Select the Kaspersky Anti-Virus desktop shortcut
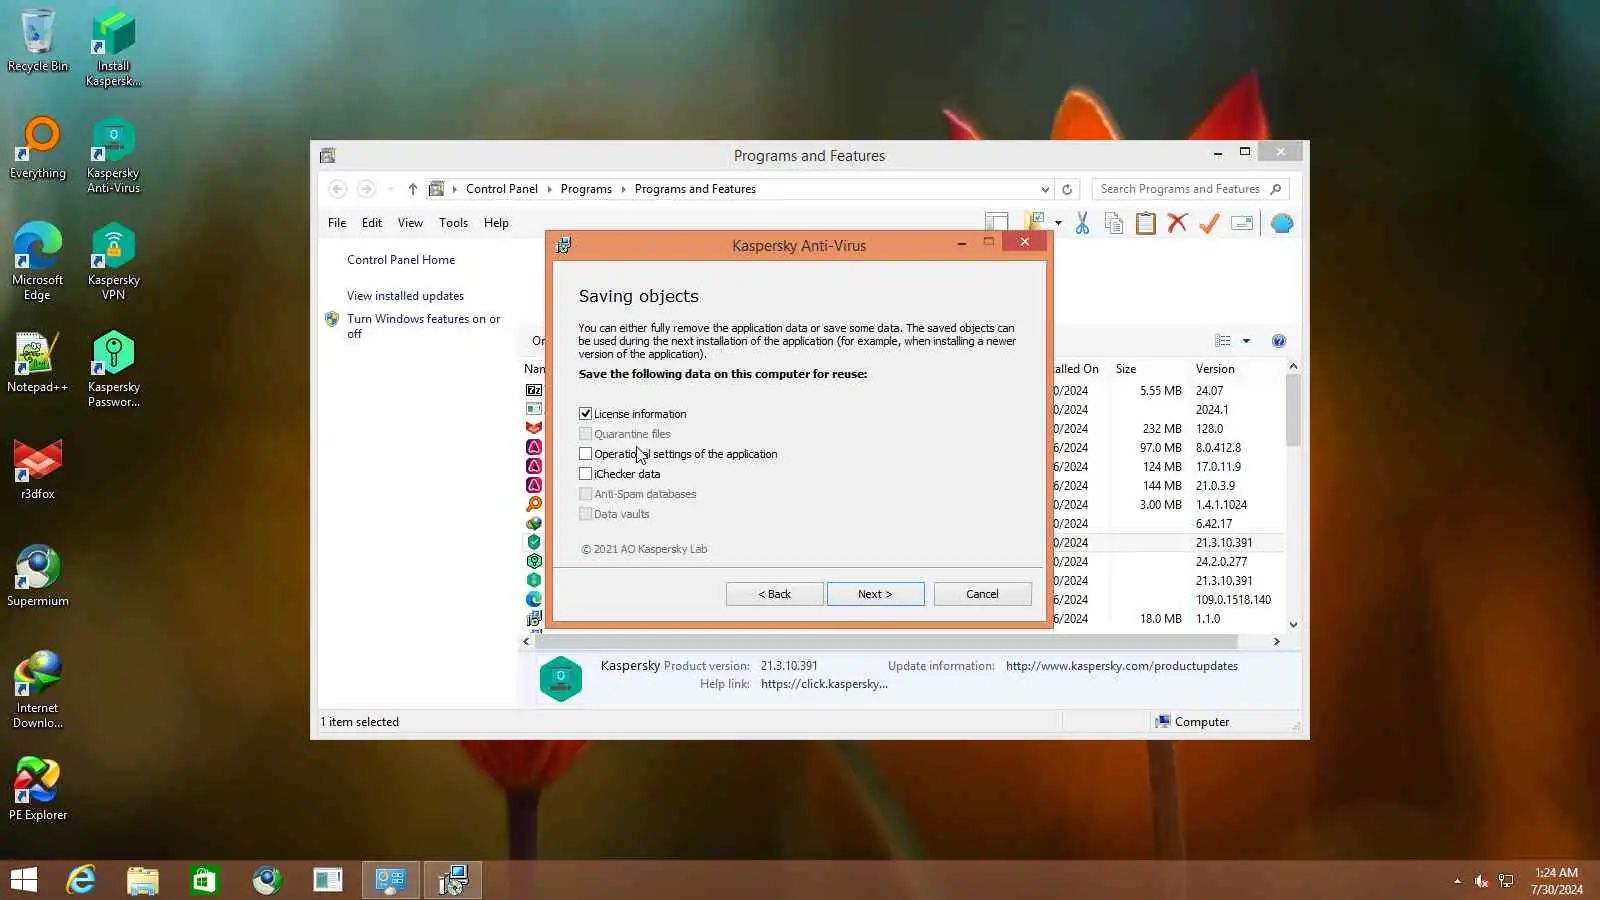The height and width of the screenshot is (900, 1600). [113, 155]
